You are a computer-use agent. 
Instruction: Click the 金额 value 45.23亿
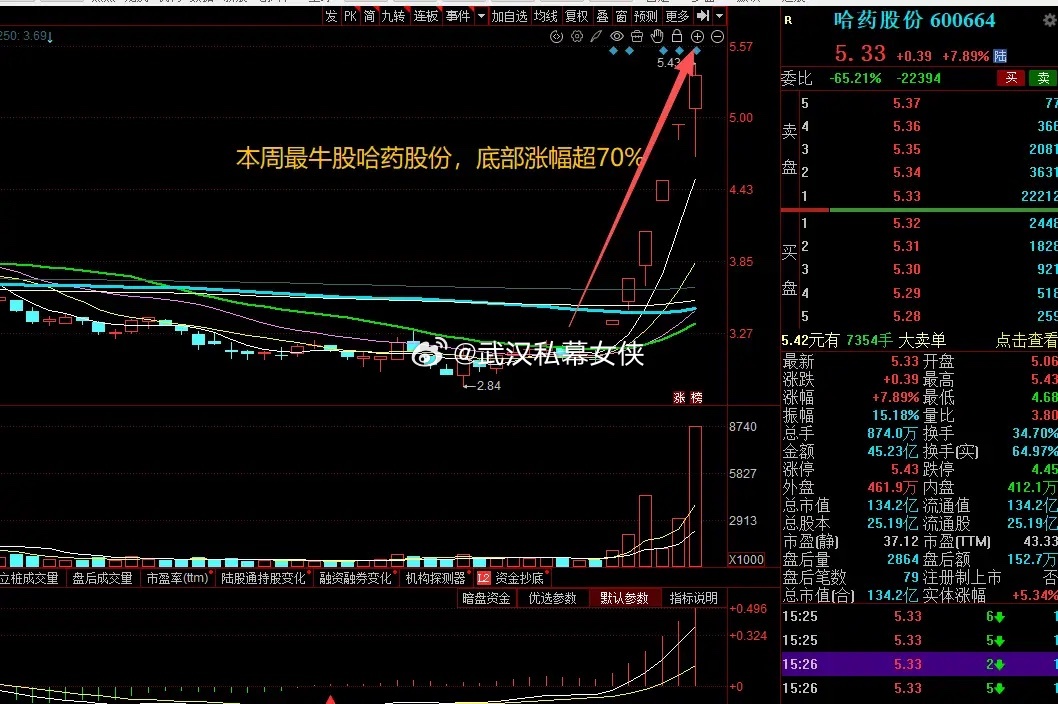(892, 451)
